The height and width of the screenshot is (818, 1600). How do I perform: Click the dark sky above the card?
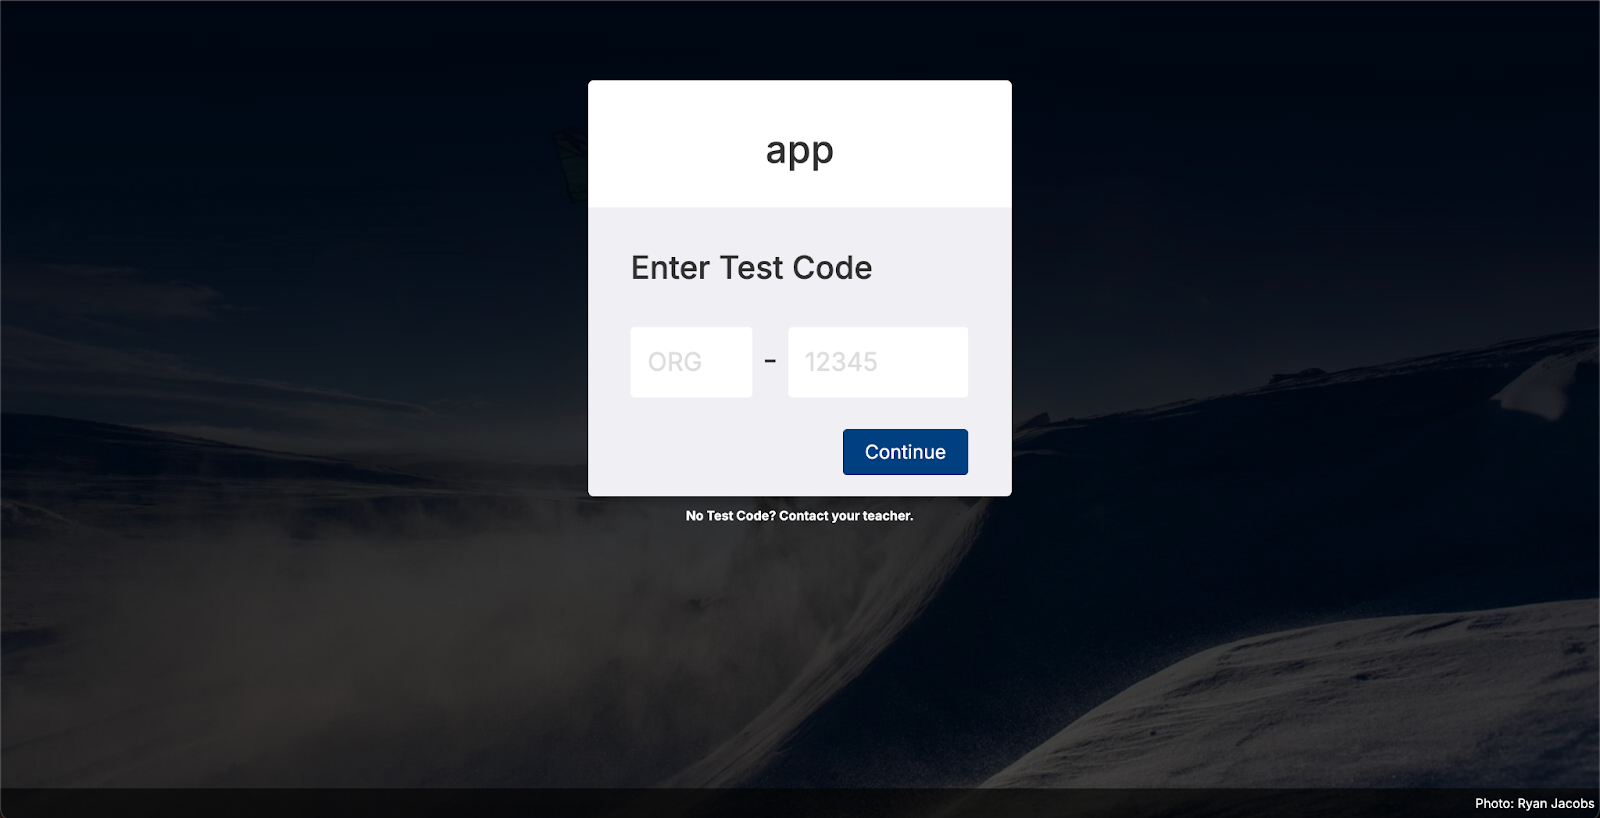click(x=800, y=40)
